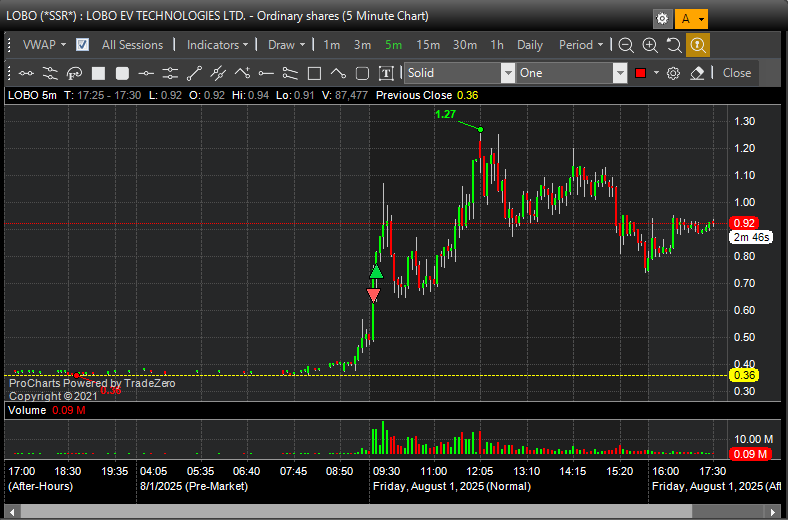The width and height of the screenshot is (788, 520).
Task: Open the VWAP indicator dropdown
Action: (x=44, y=45)
